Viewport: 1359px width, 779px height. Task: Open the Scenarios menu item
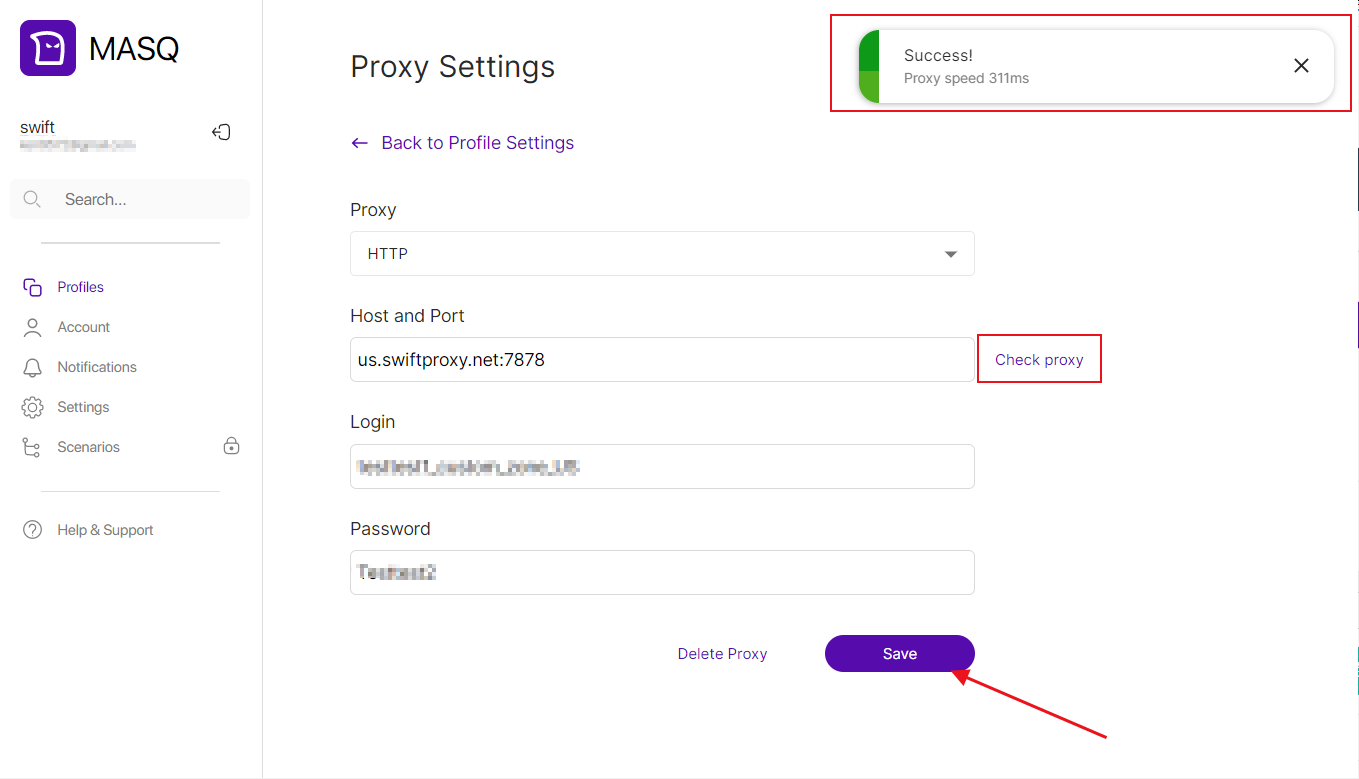click(88, 447)
